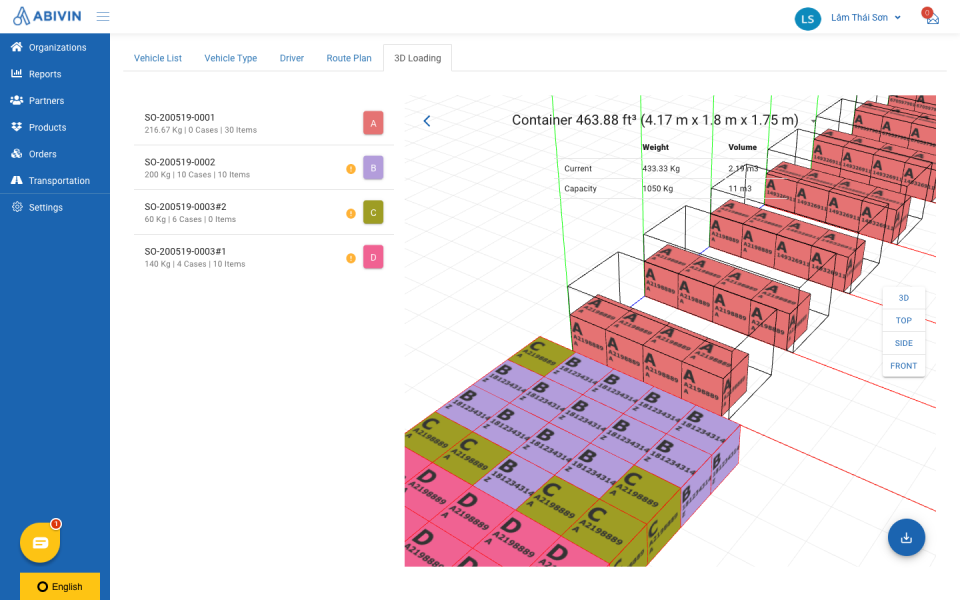960x600 pixels.
Task: Go to Orders in the sidebar
Action: coord(43,154)
